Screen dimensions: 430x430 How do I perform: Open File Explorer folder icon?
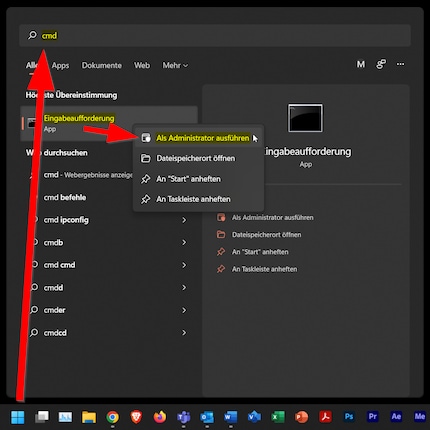pyautogui.click(x=89, y=417)
